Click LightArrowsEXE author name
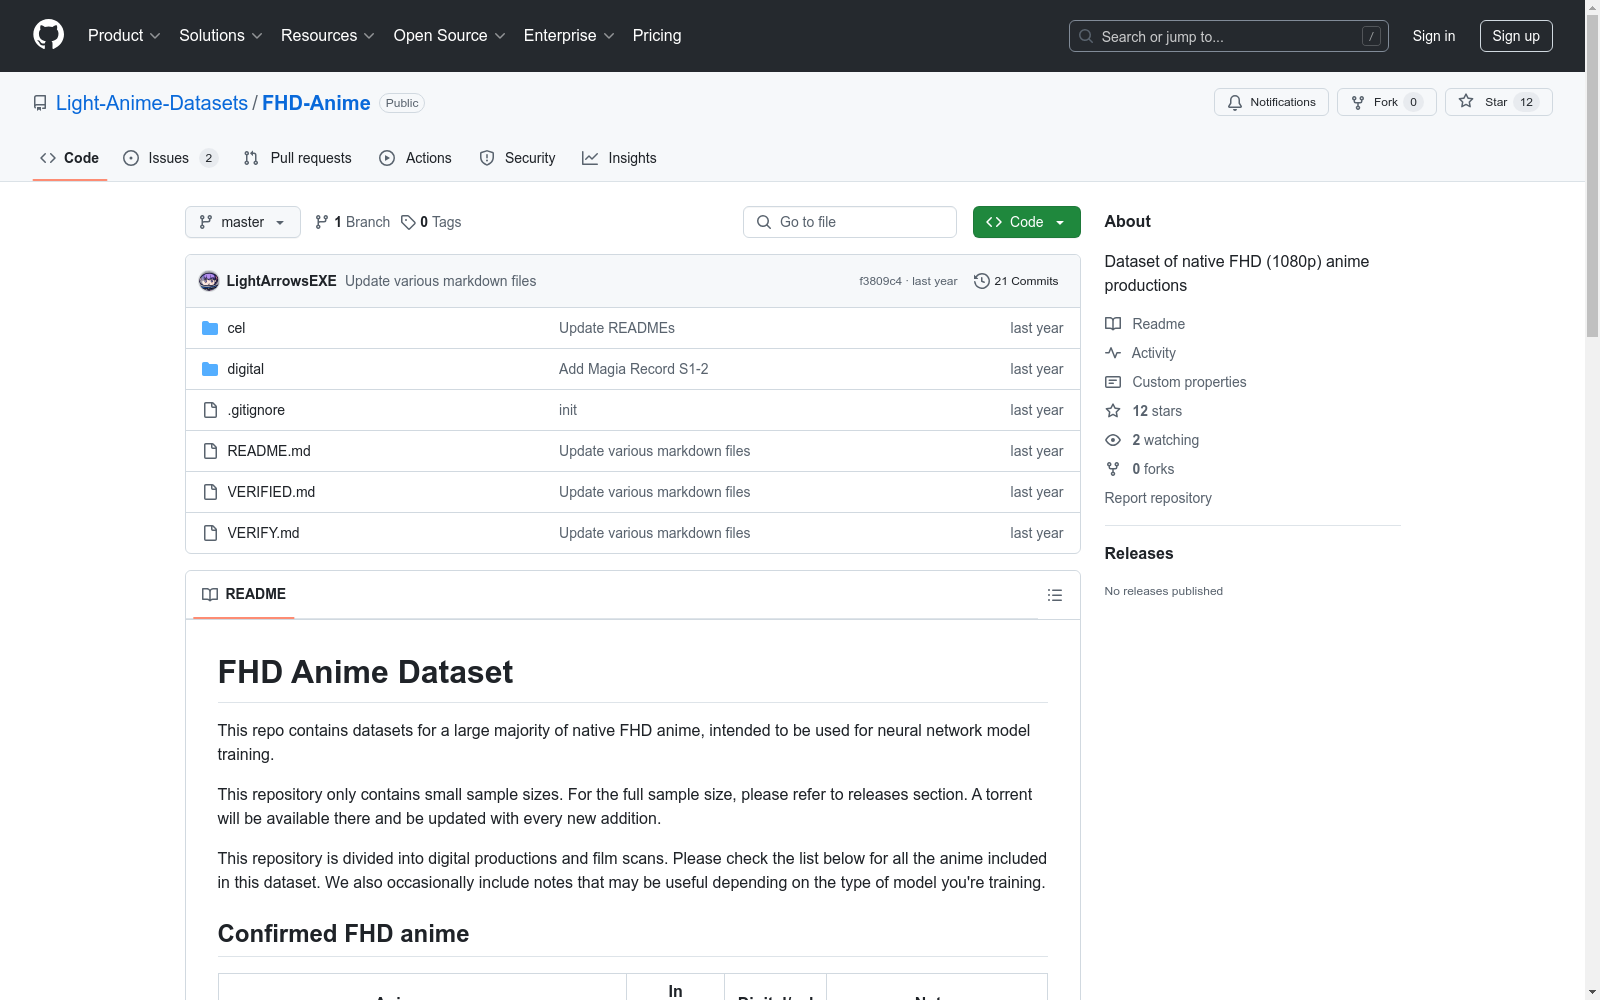The image size is (1600, 1000). click(282, 281)
